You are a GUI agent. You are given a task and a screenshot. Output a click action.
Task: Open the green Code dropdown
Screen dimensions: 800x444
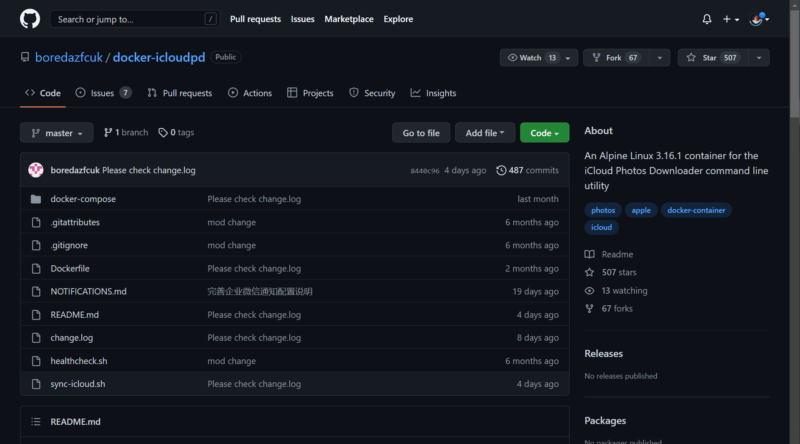coord(544,133)
